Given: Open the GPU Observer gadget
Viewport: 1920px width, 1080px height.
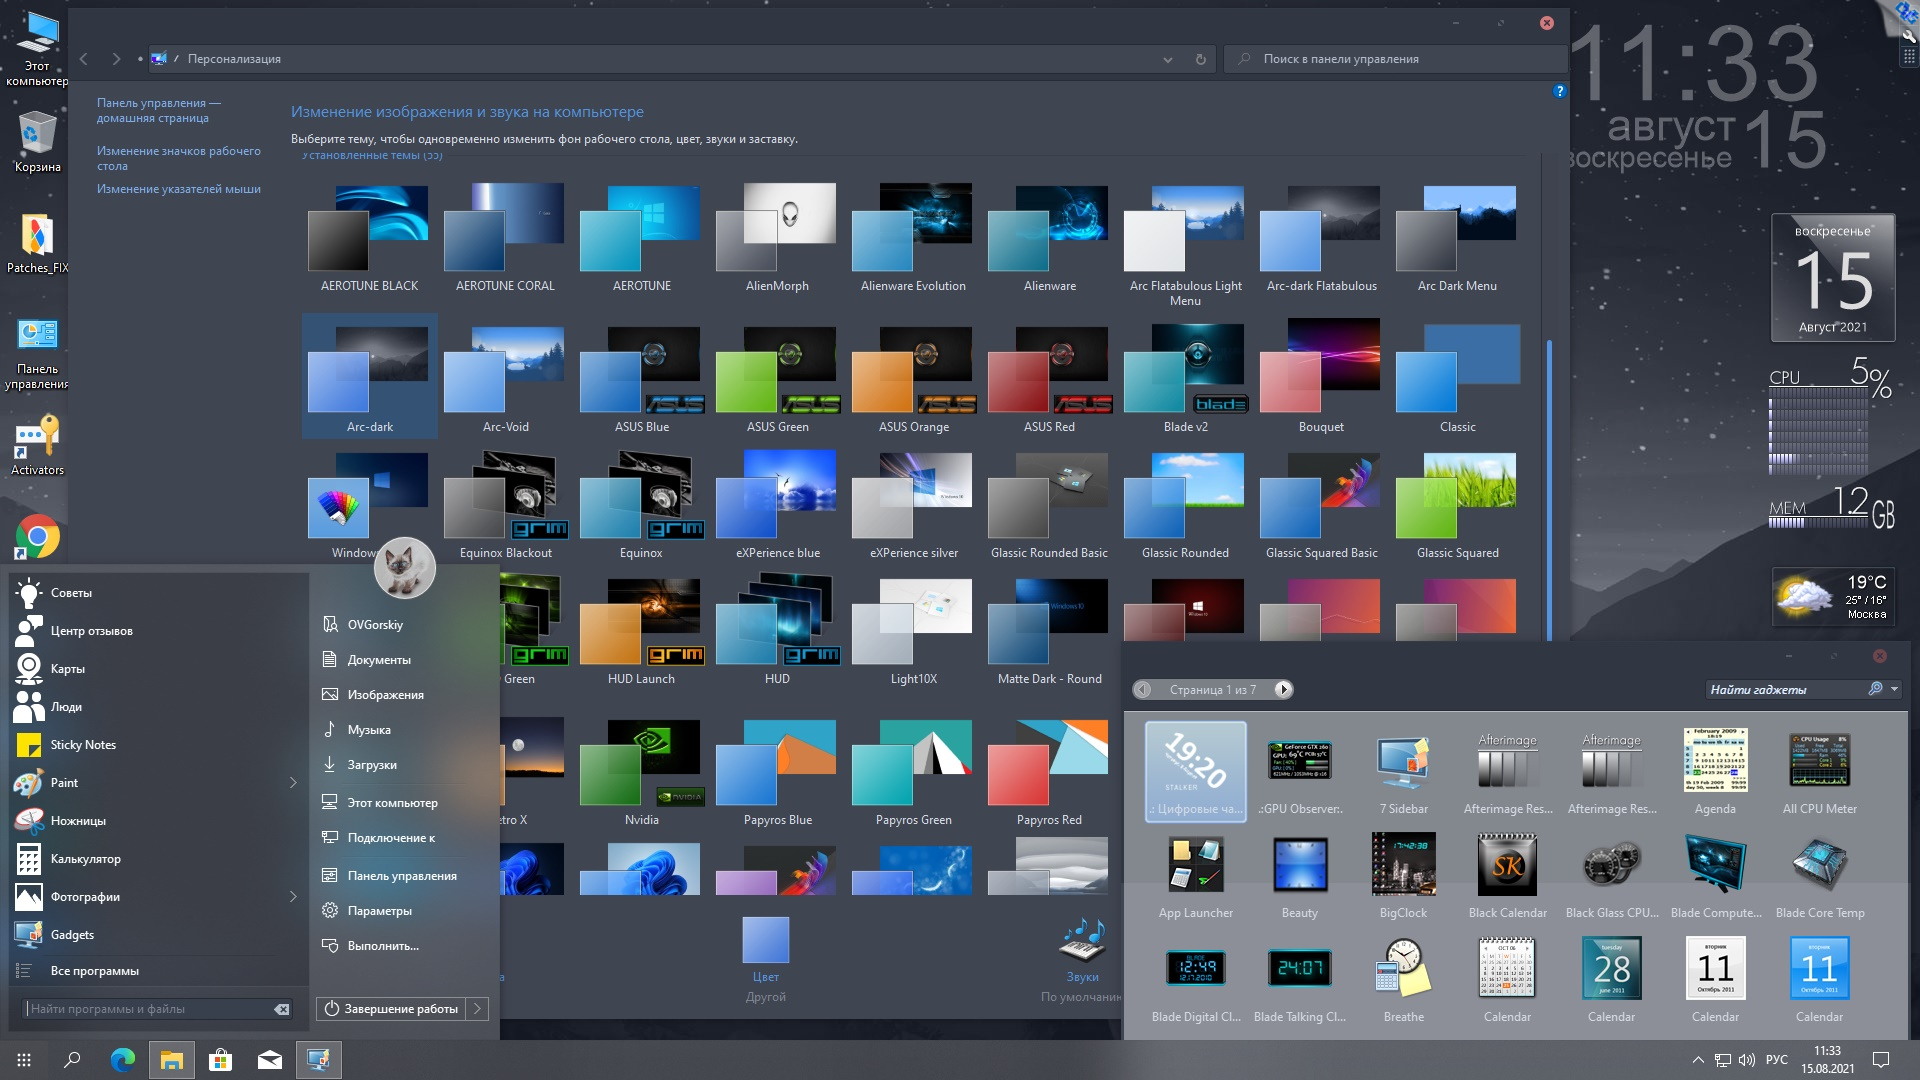Looking at the screenshot, I should coord(1299,762).
